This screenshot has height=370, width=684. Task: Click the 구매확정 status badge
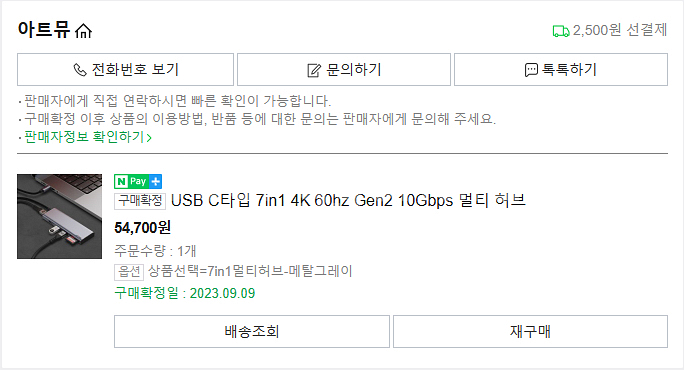[x=140, y=201]
